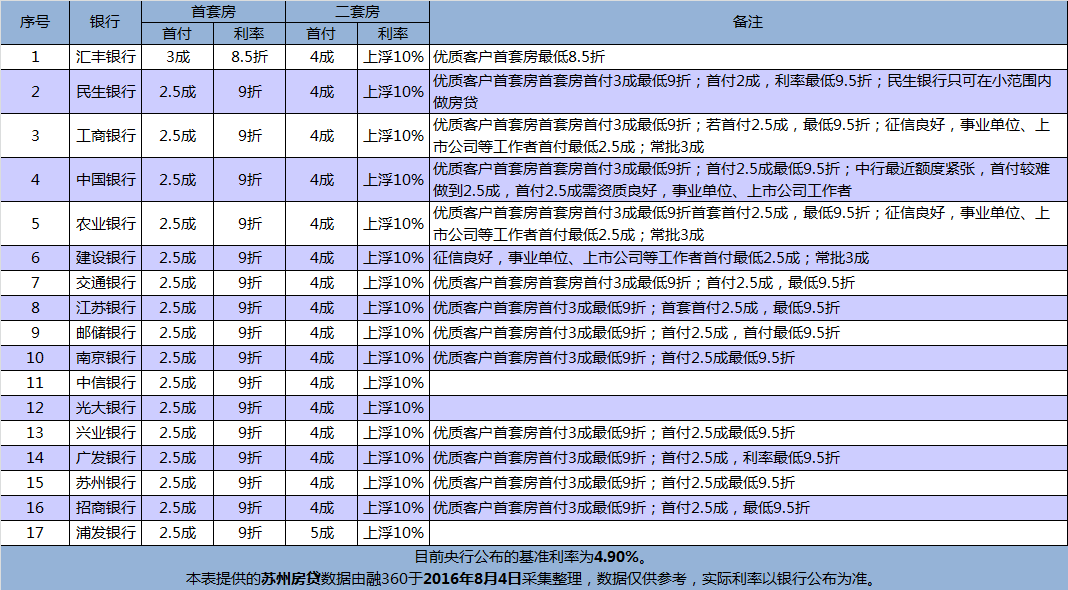Image resolution: width=1068 pixels, height=590 pixels.
Task: Click 汇丰银行 note 优质客户首套房最低8.5折
Action: (x=519, y=57)
